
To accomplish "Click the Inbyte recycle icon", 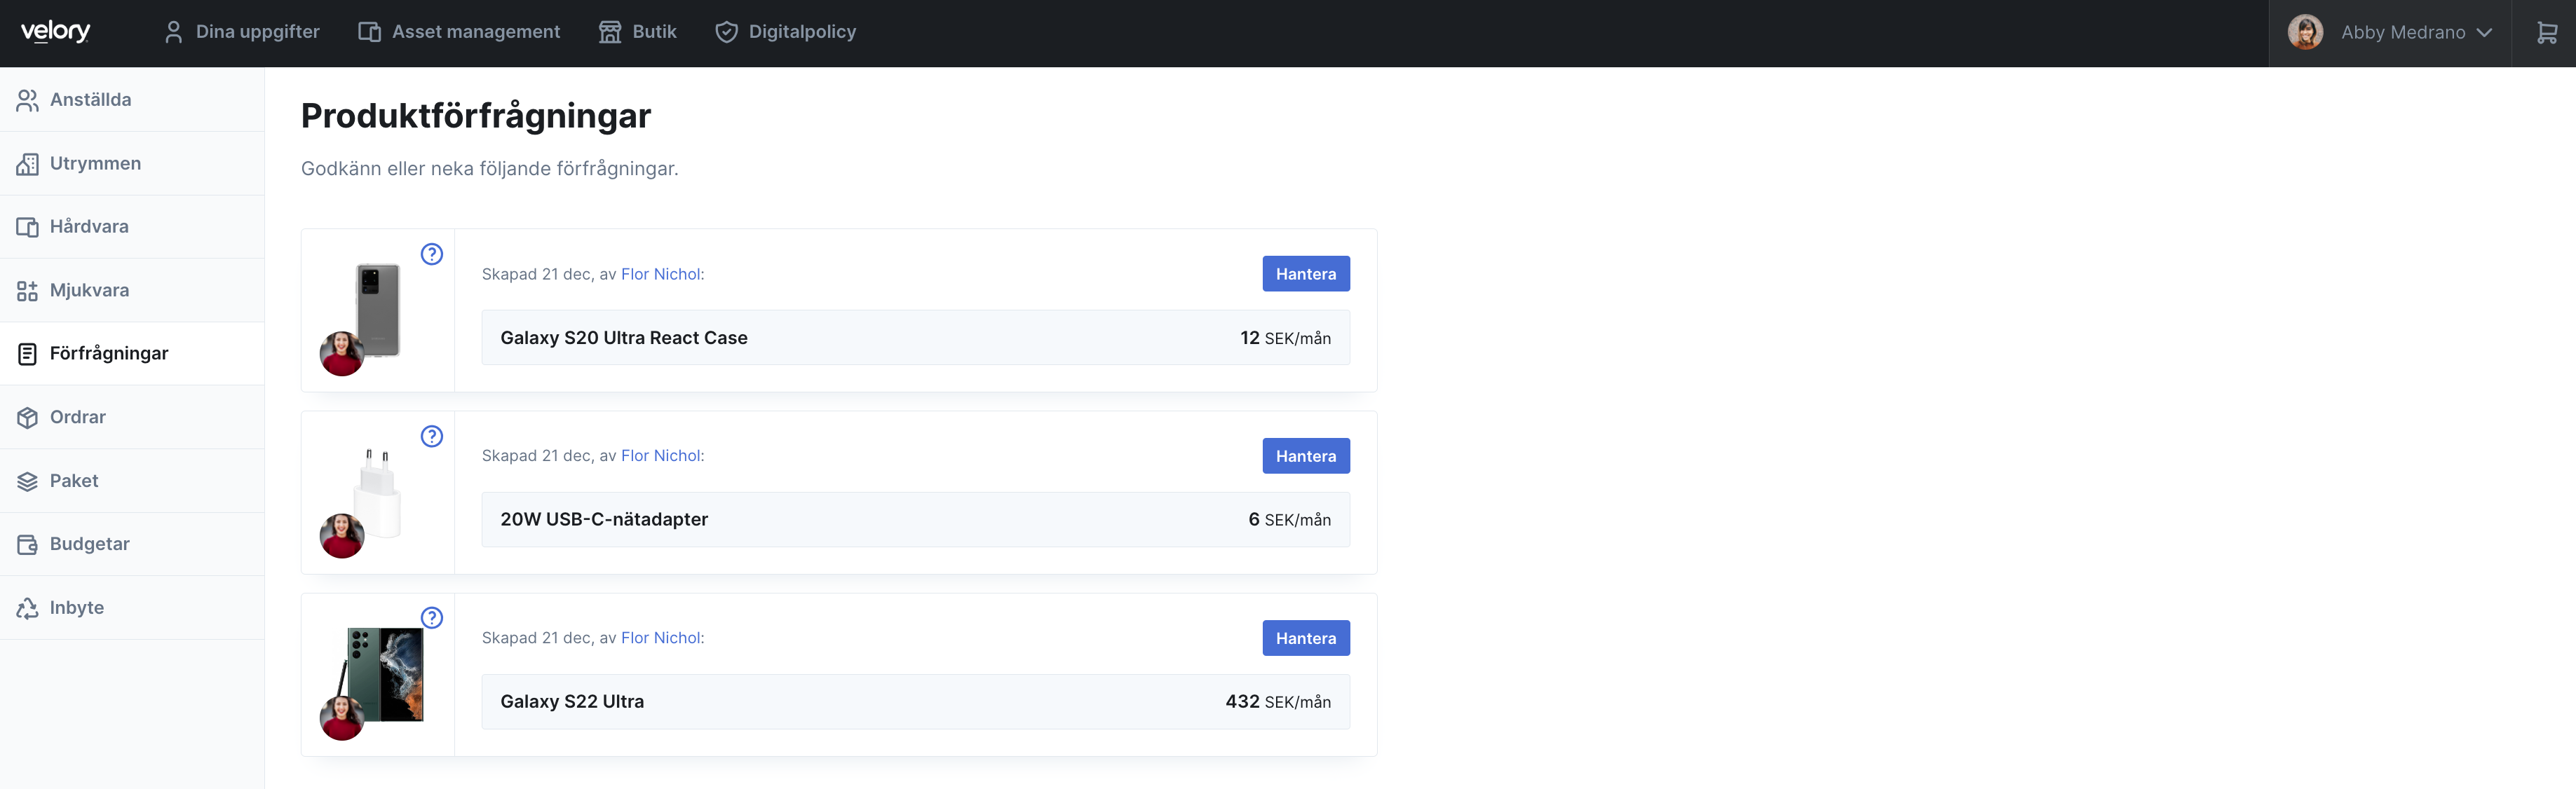I will coord(27,608).
